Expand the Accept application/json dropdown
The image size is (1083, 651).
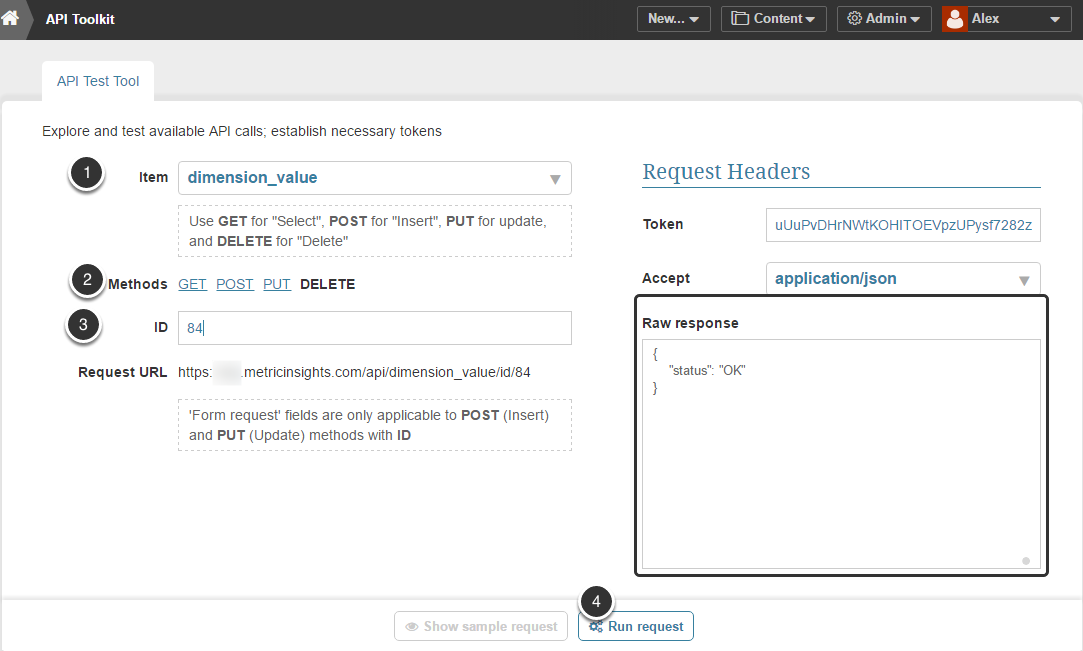(x=902, y=279)
